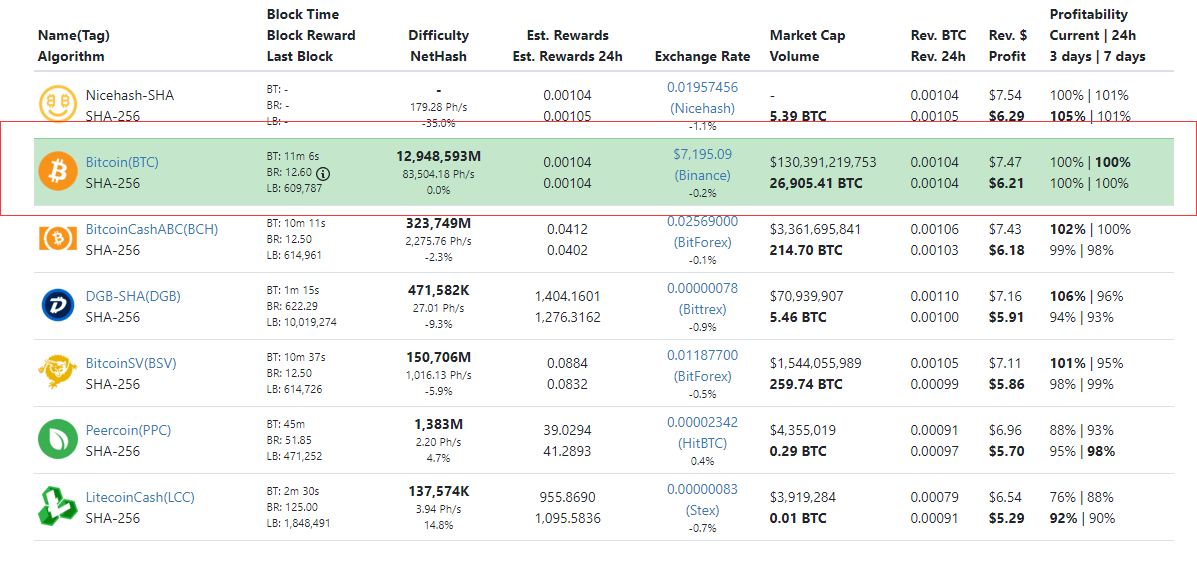
Task: Open the BitcoinCashABC(BCH) coin link
Action: 151,229
